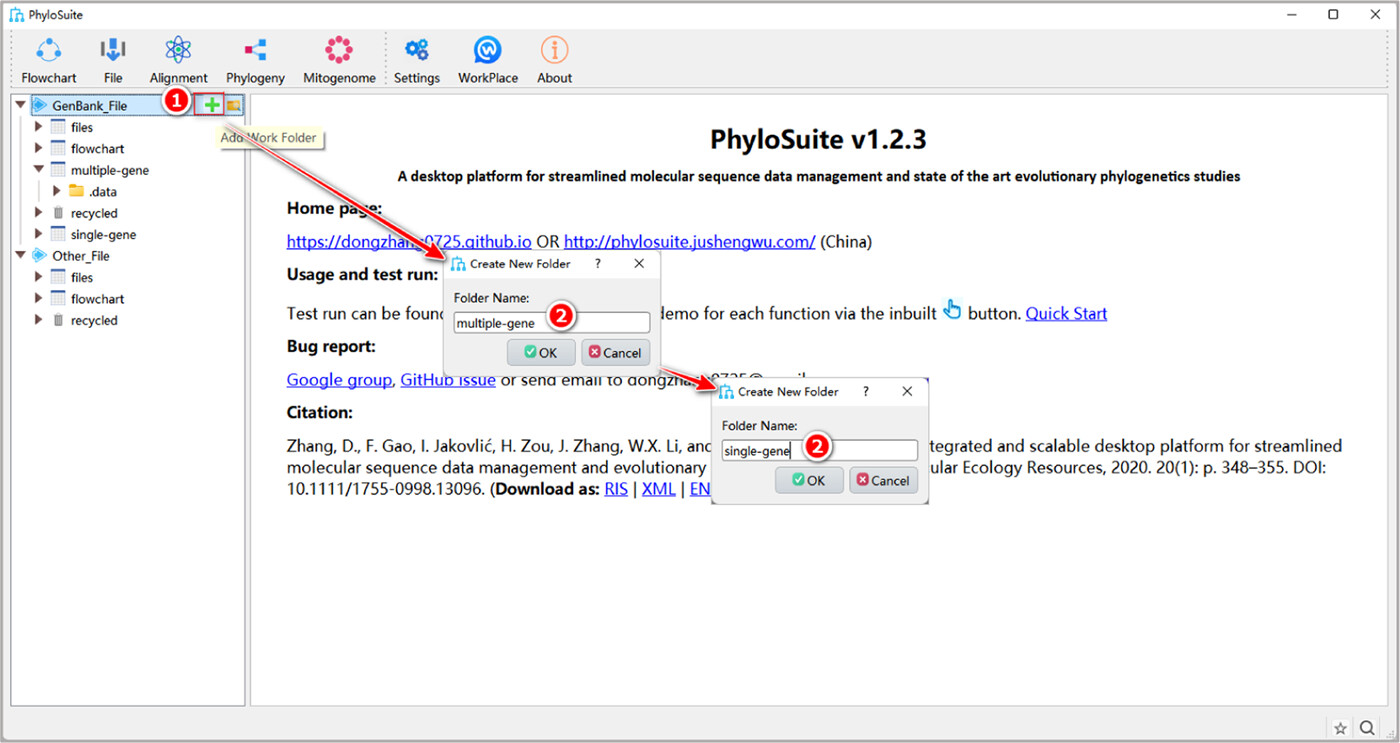Open the Alignment toolbar menu

click(179, 60)
